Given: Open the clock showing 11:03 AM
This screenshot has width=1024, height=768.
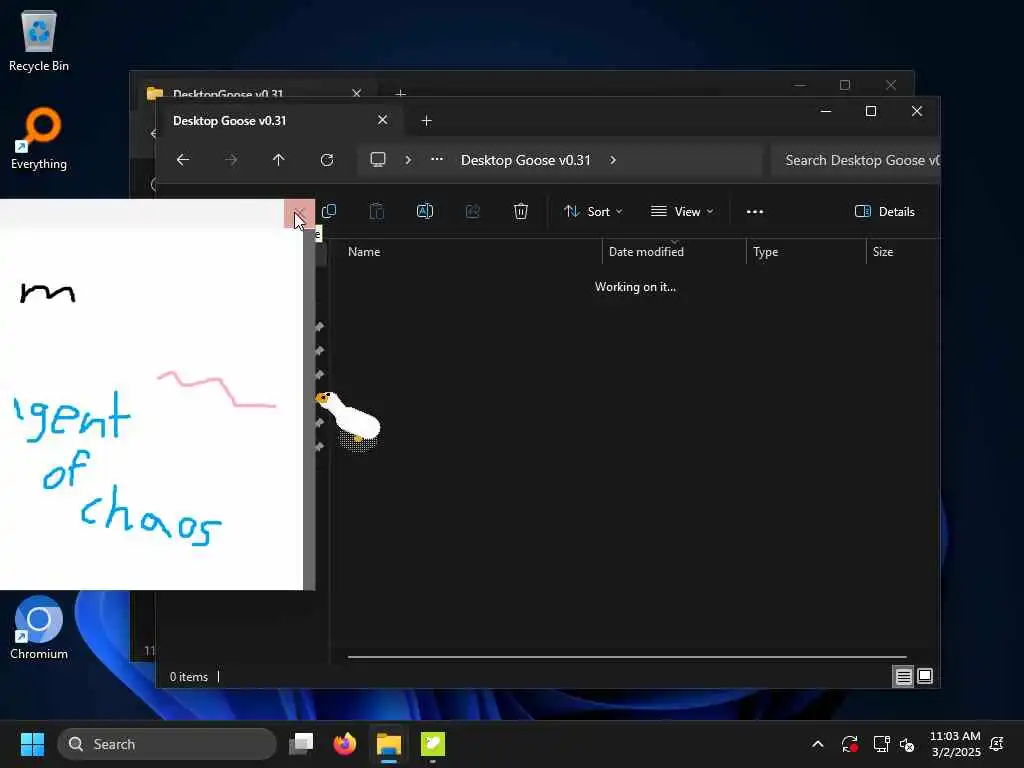Looking at the screenshot, I should click(955, 744).
